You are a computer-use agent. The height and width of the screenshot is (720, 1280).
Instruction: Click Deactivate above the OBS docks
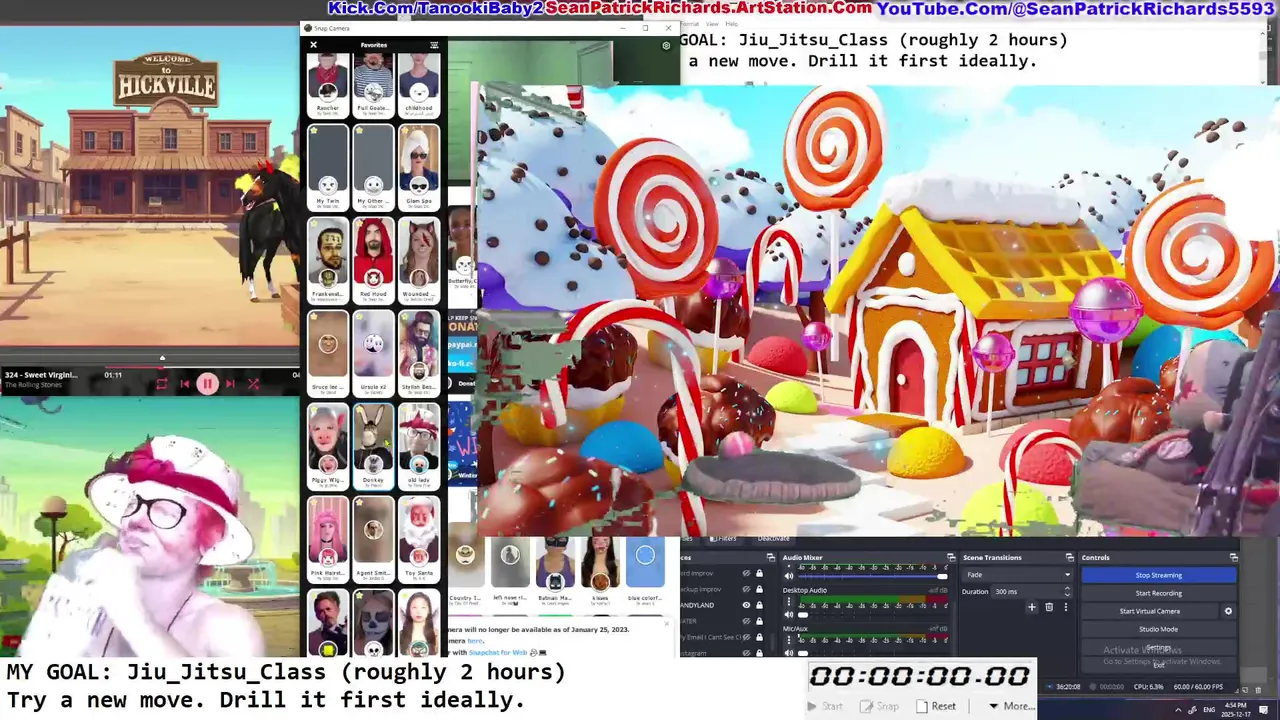[773, 539]
